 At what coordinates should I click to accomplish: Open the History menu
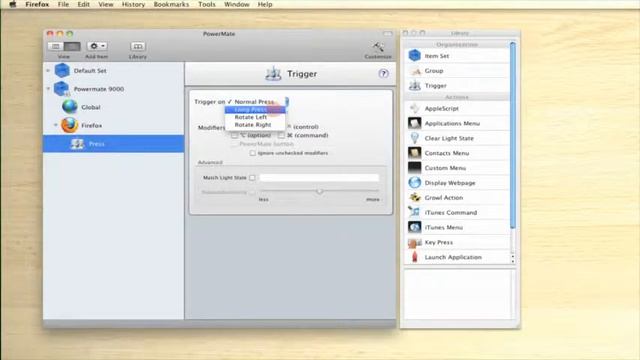(x=133, y=4)
